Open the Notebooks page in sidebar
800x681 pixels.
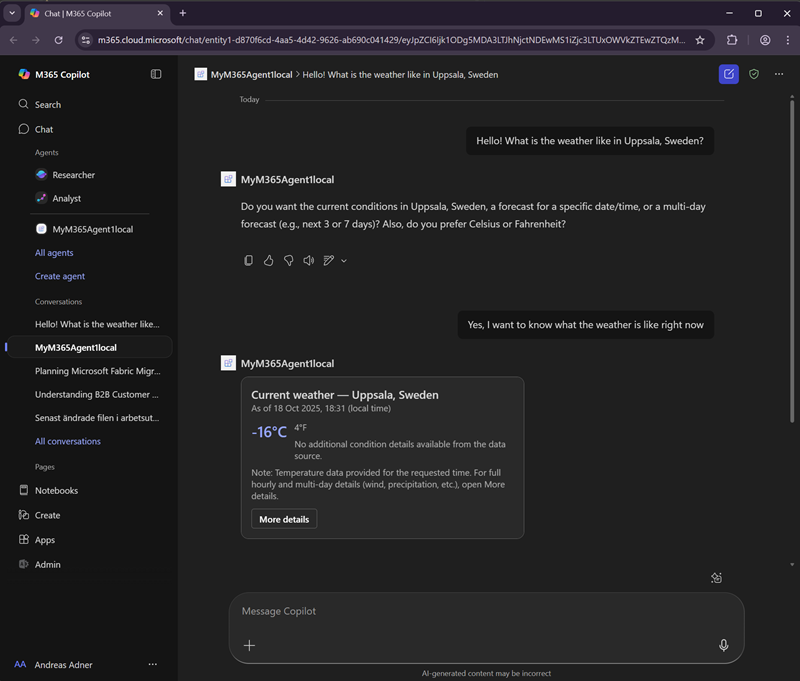(56, 491)
